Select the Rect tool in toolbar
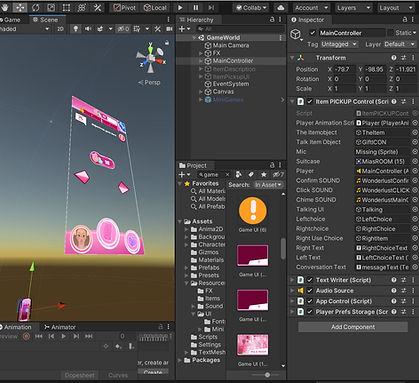Screen dimensions: 419x383 pos(66,7)
